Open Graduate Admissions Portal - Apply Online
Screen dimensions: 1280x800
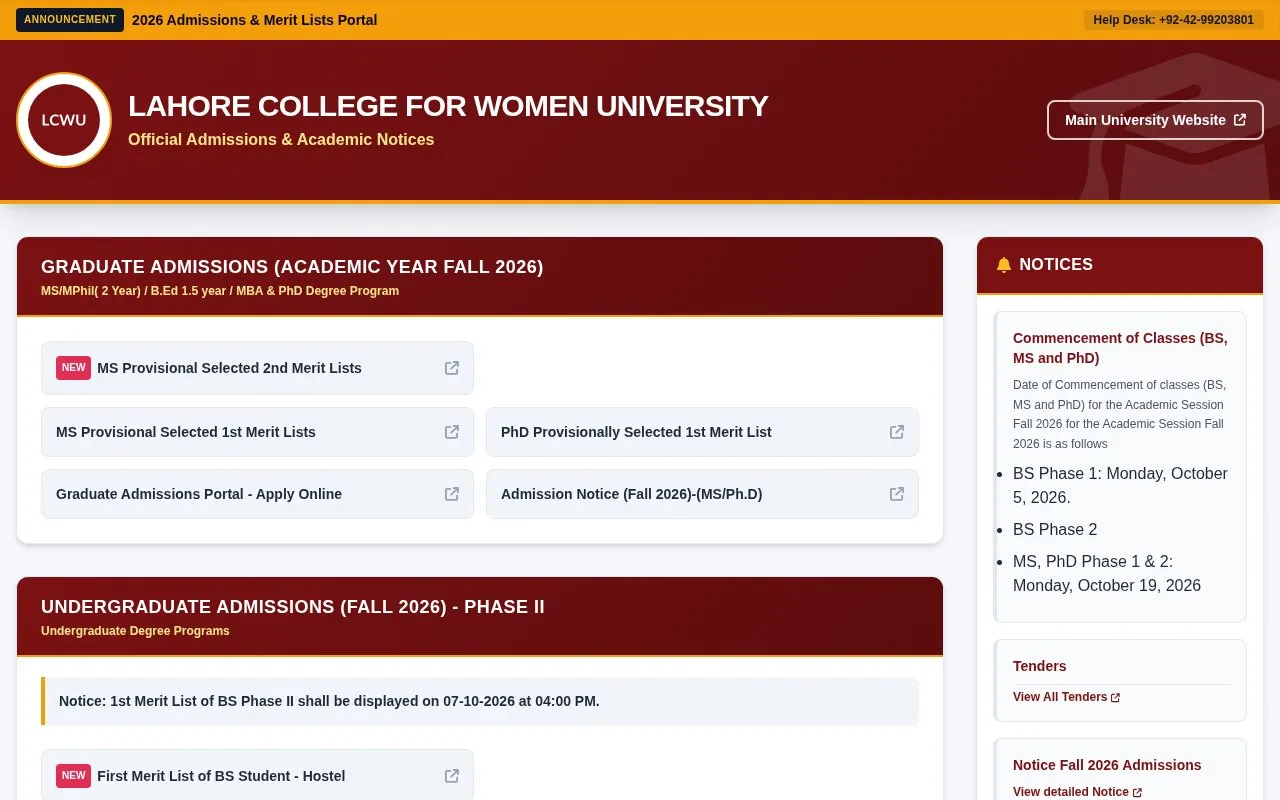tap(257, 494)
